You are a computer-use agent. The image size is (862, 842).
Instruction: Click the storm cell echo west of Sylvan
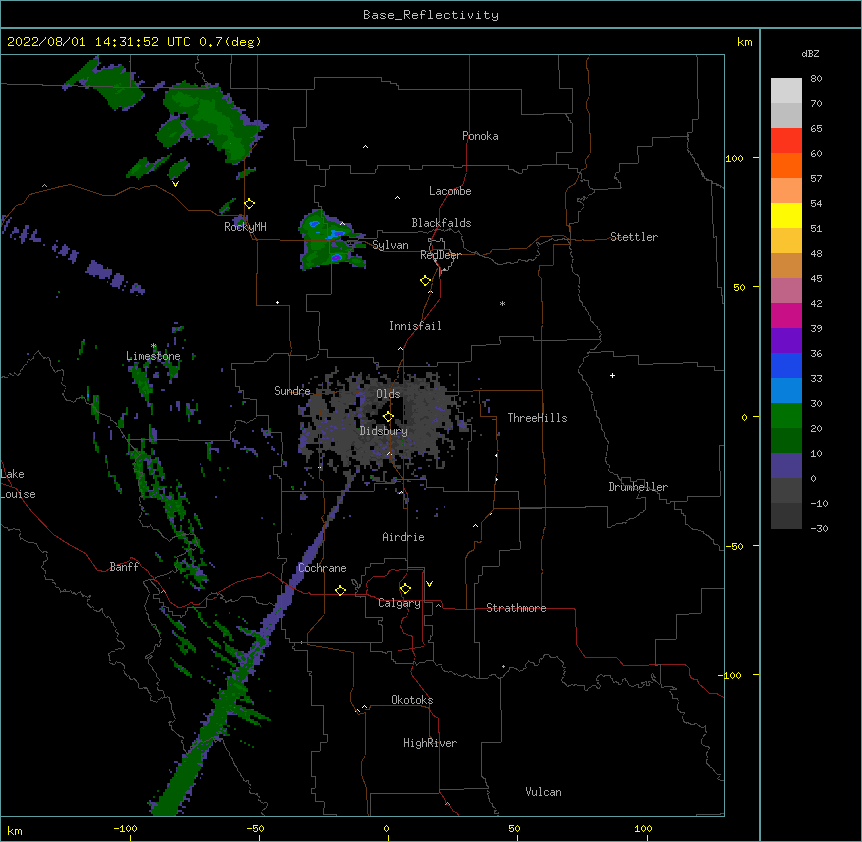(x=331, y=240)
